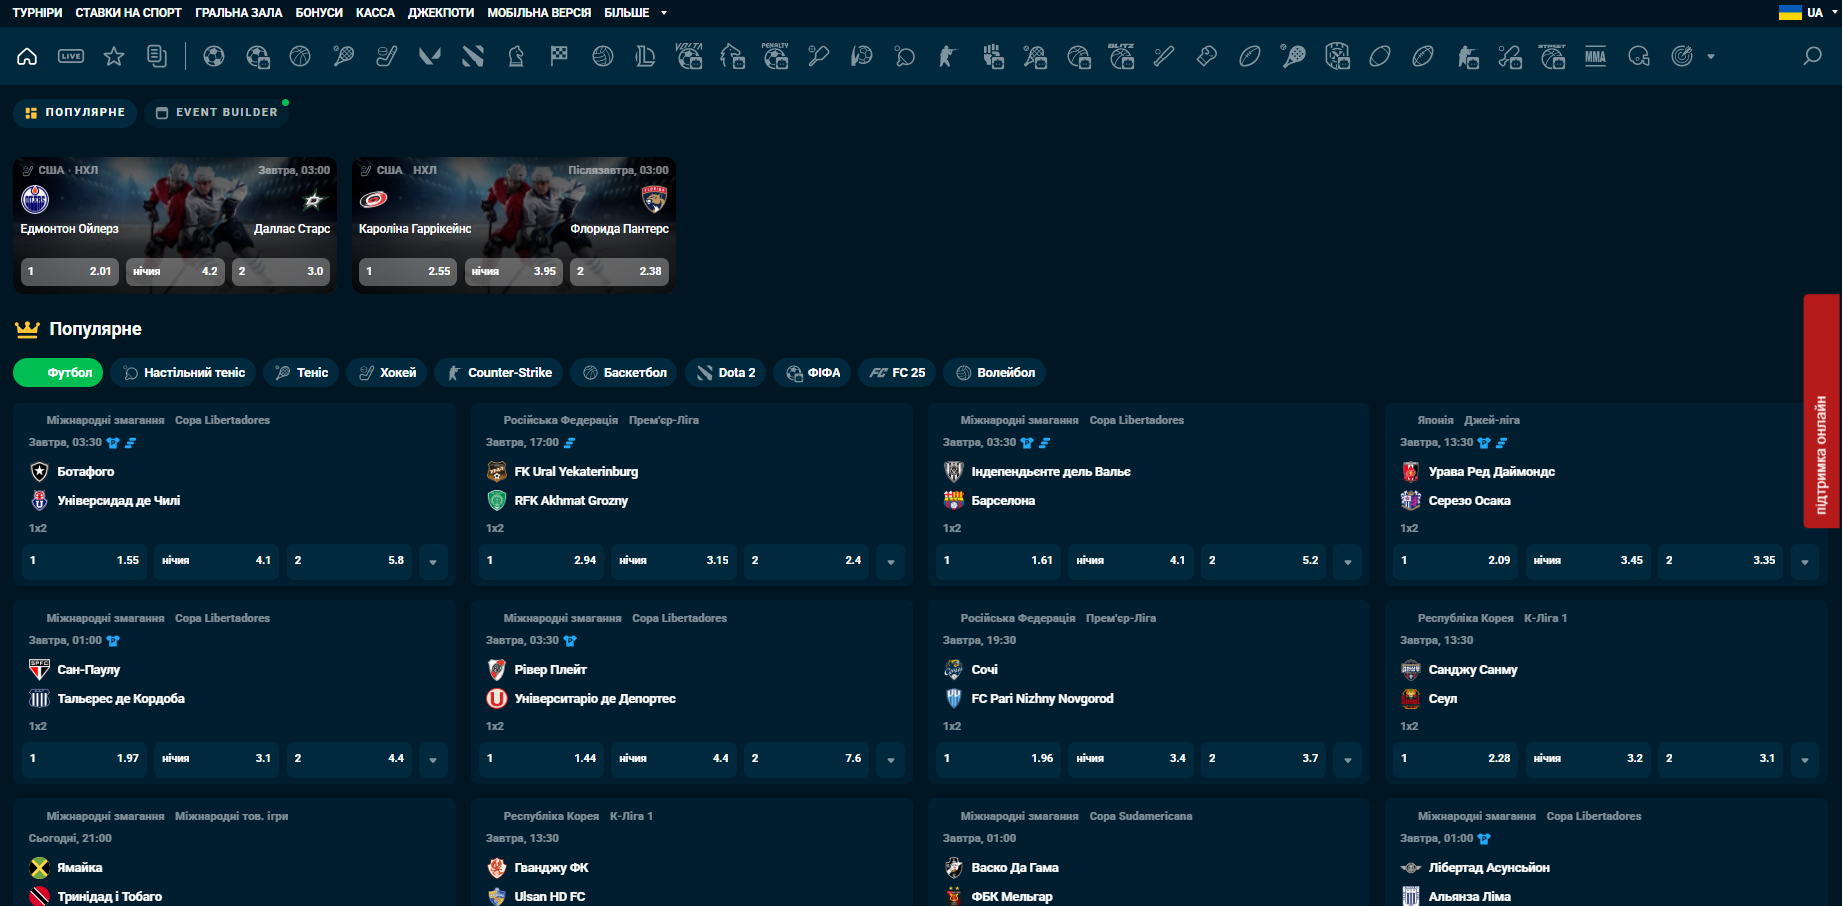
Task: Select ФІФА filter chip
Action: click(812, 373)
